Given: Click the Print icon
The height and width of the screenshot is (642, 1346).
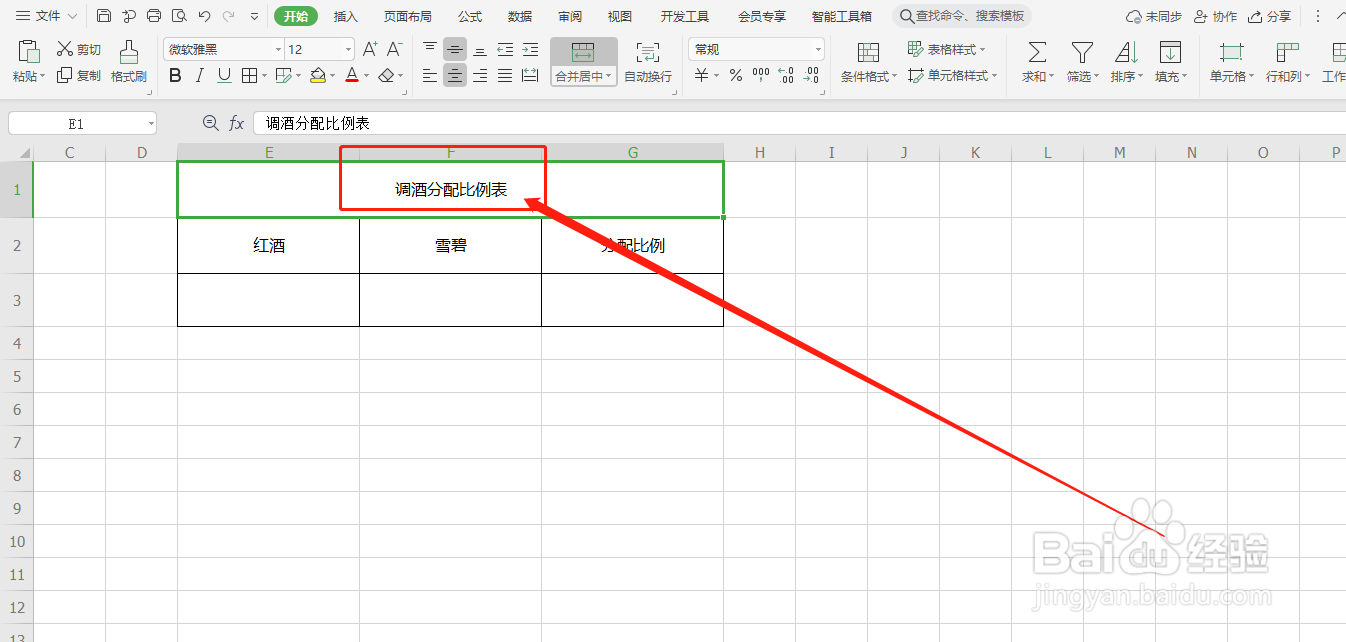Looking at the screenshot, I should tap(154, 16).
